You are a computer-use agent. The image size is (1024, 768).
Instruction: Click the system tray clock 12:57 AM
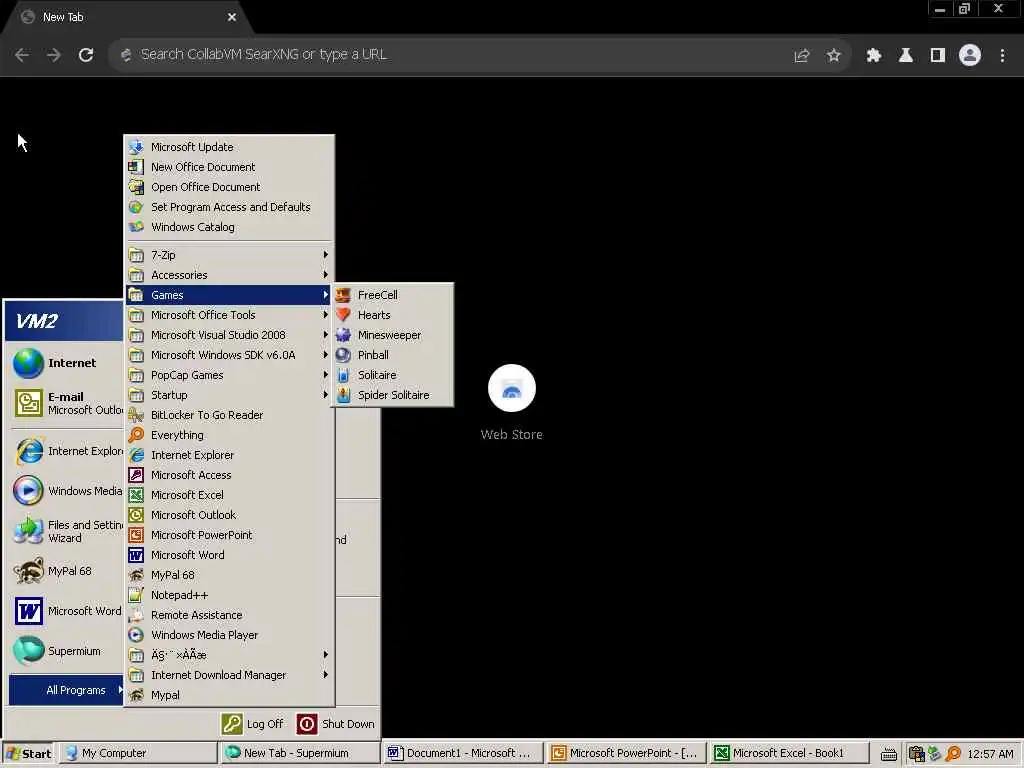click(990, 754)
